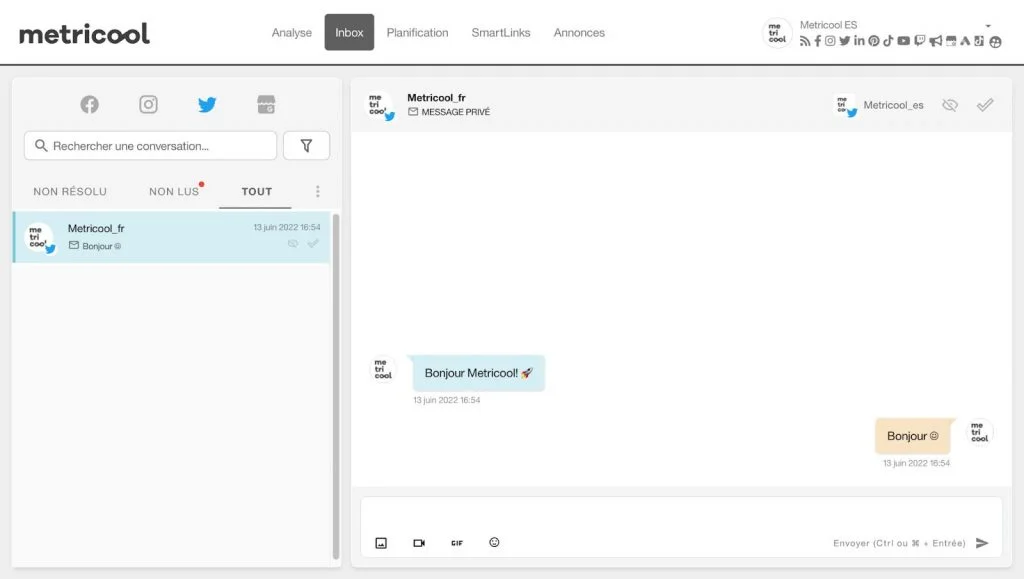Mark the Metricool_fr list row as resolved
Viewport: 1024px width, 579px height.
(x=313, y=243)
